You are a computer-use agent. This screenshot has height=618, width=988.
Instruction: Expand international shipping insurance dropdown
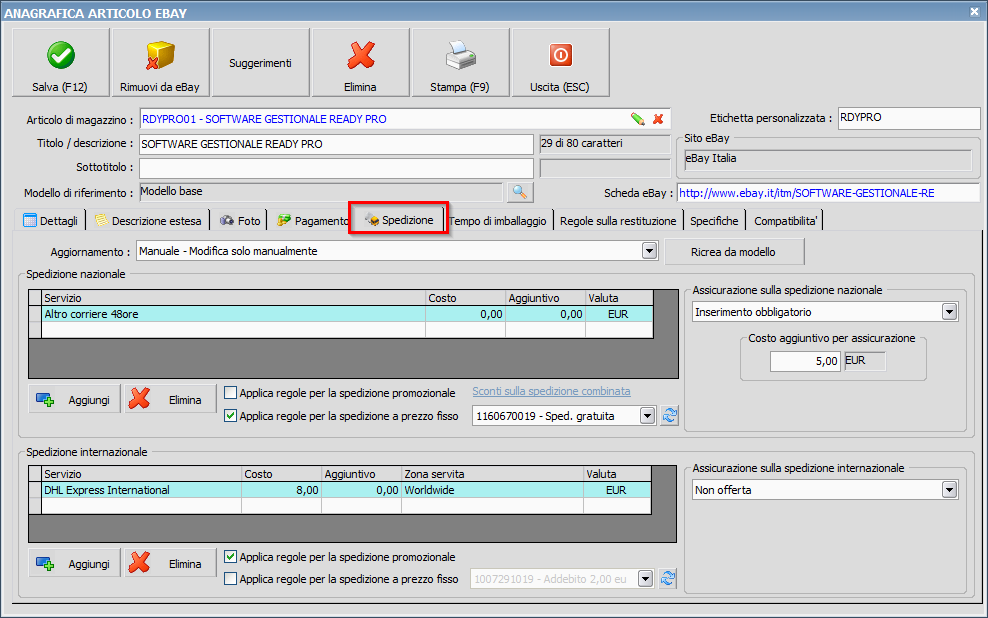click(x=950, y=489)
